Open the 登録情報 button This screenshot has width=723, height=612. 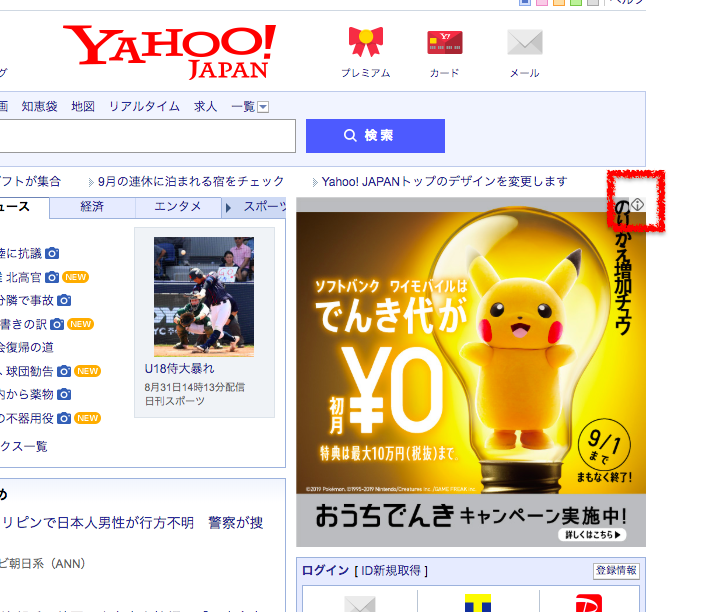[616, 571]
